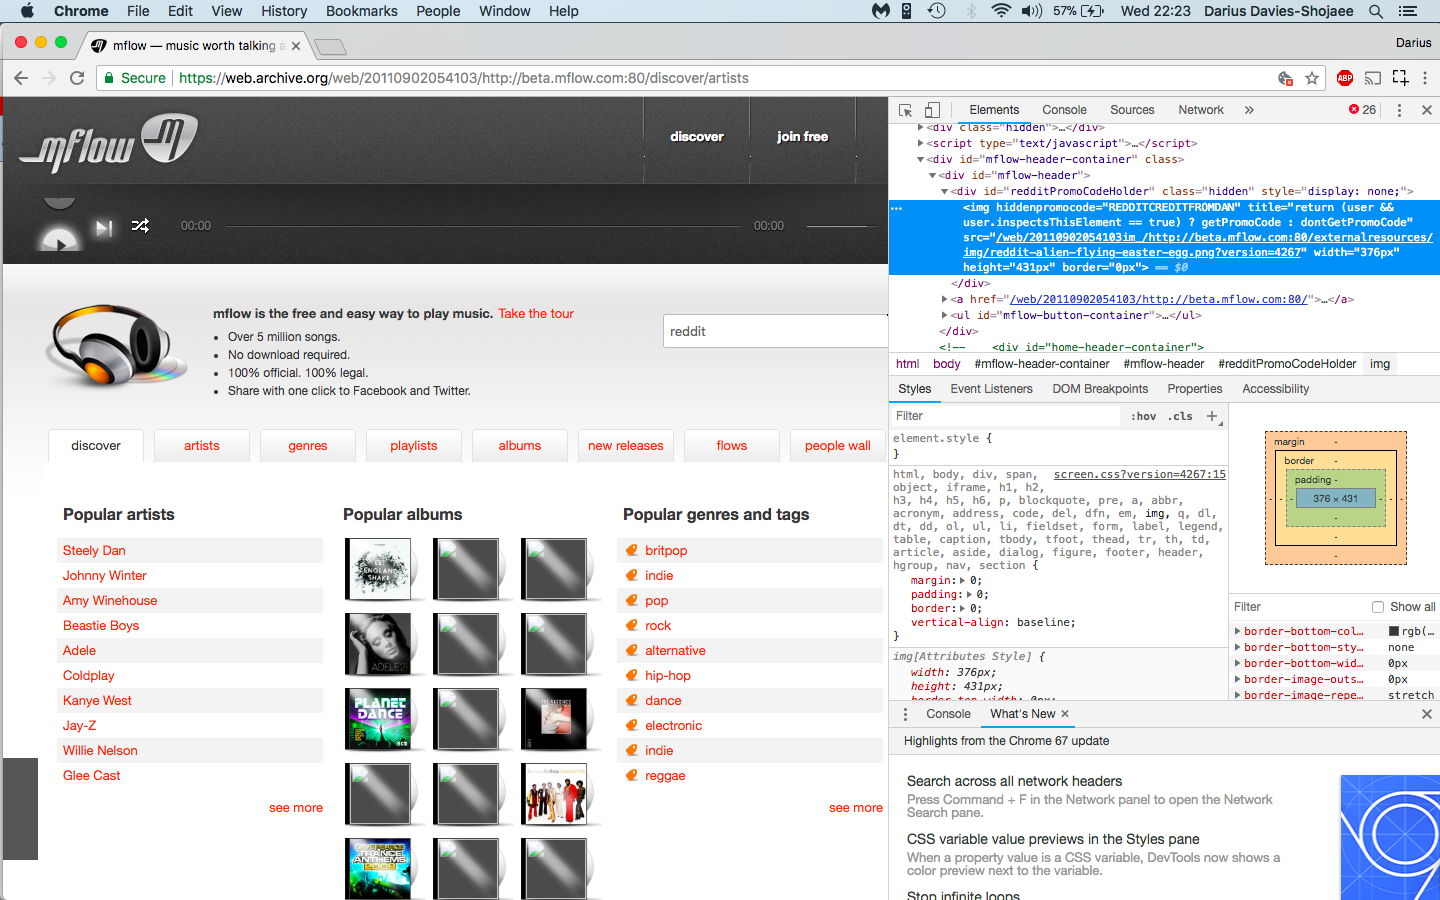Click the Planet Dance album thumbnail
Screen dimensions: 1440x900
tap(378, 719)
